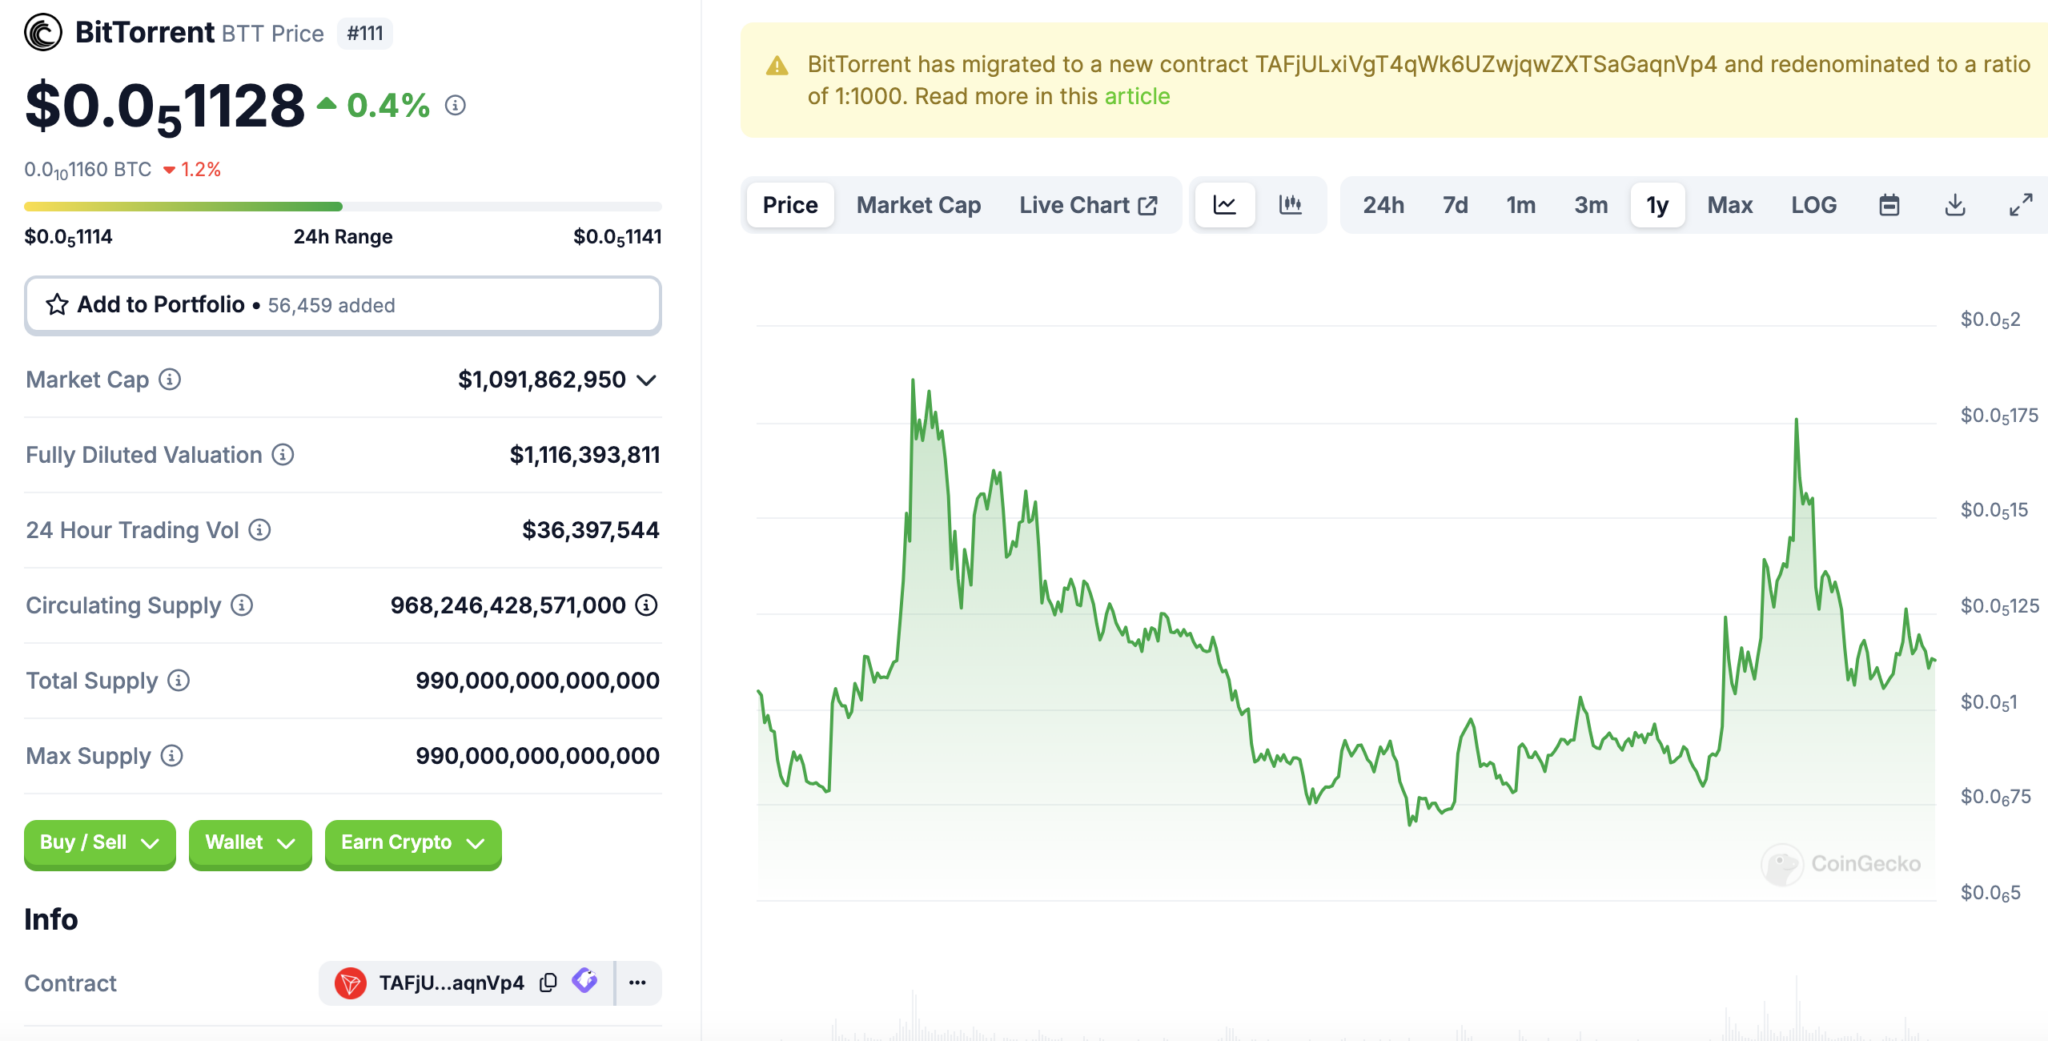The image size is (2048, 1041).
Task: Activate the 24h chart timeframe
Action: click(1384, 204)
